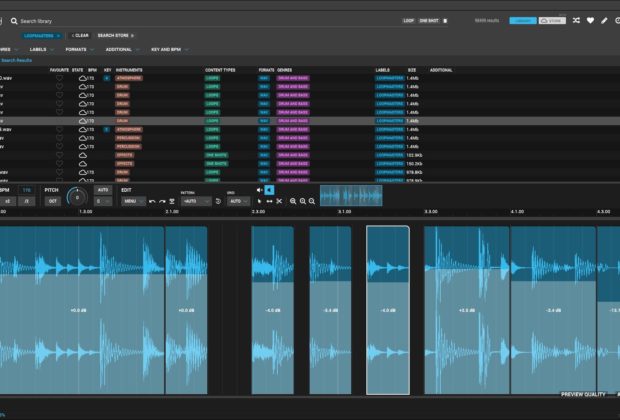Click the zoom in magnifier icon
620x420 pixels.
293,201
